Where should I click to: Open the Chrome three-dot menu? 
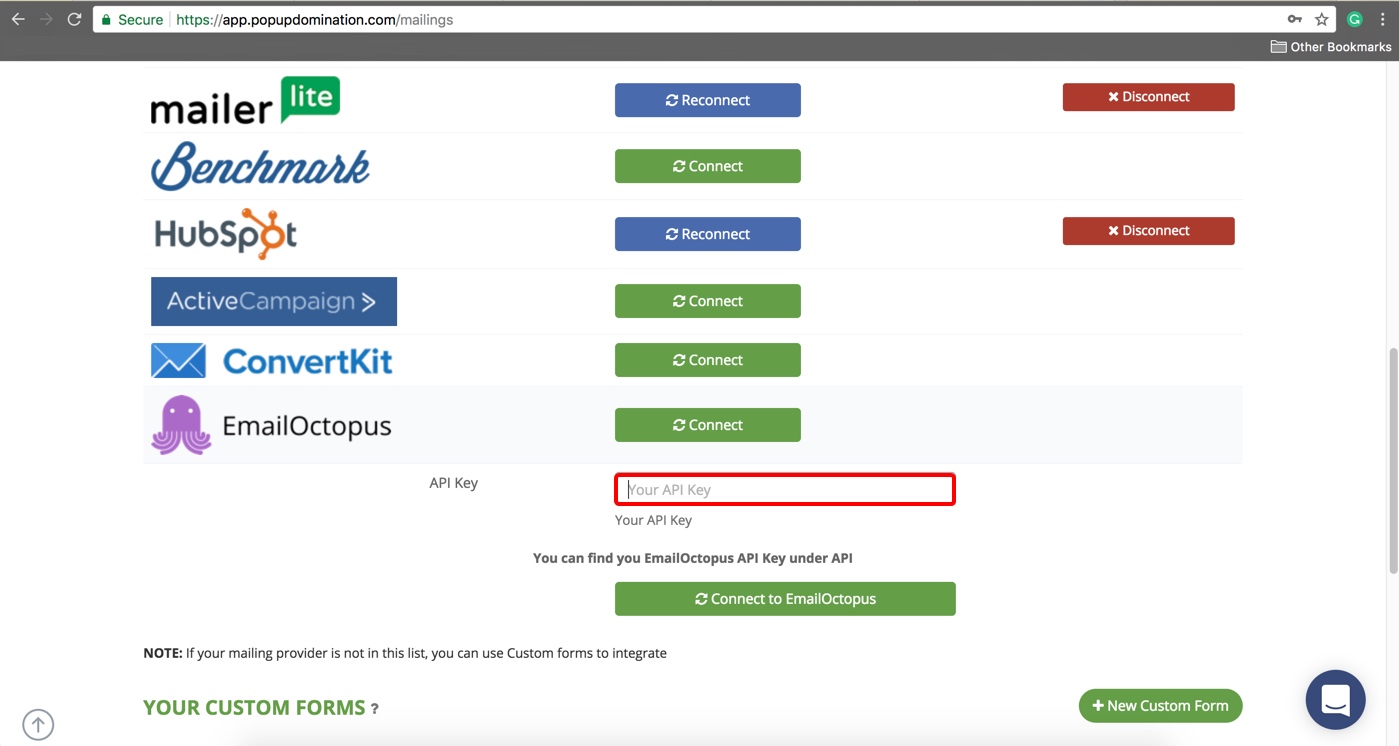[1383, 19]
